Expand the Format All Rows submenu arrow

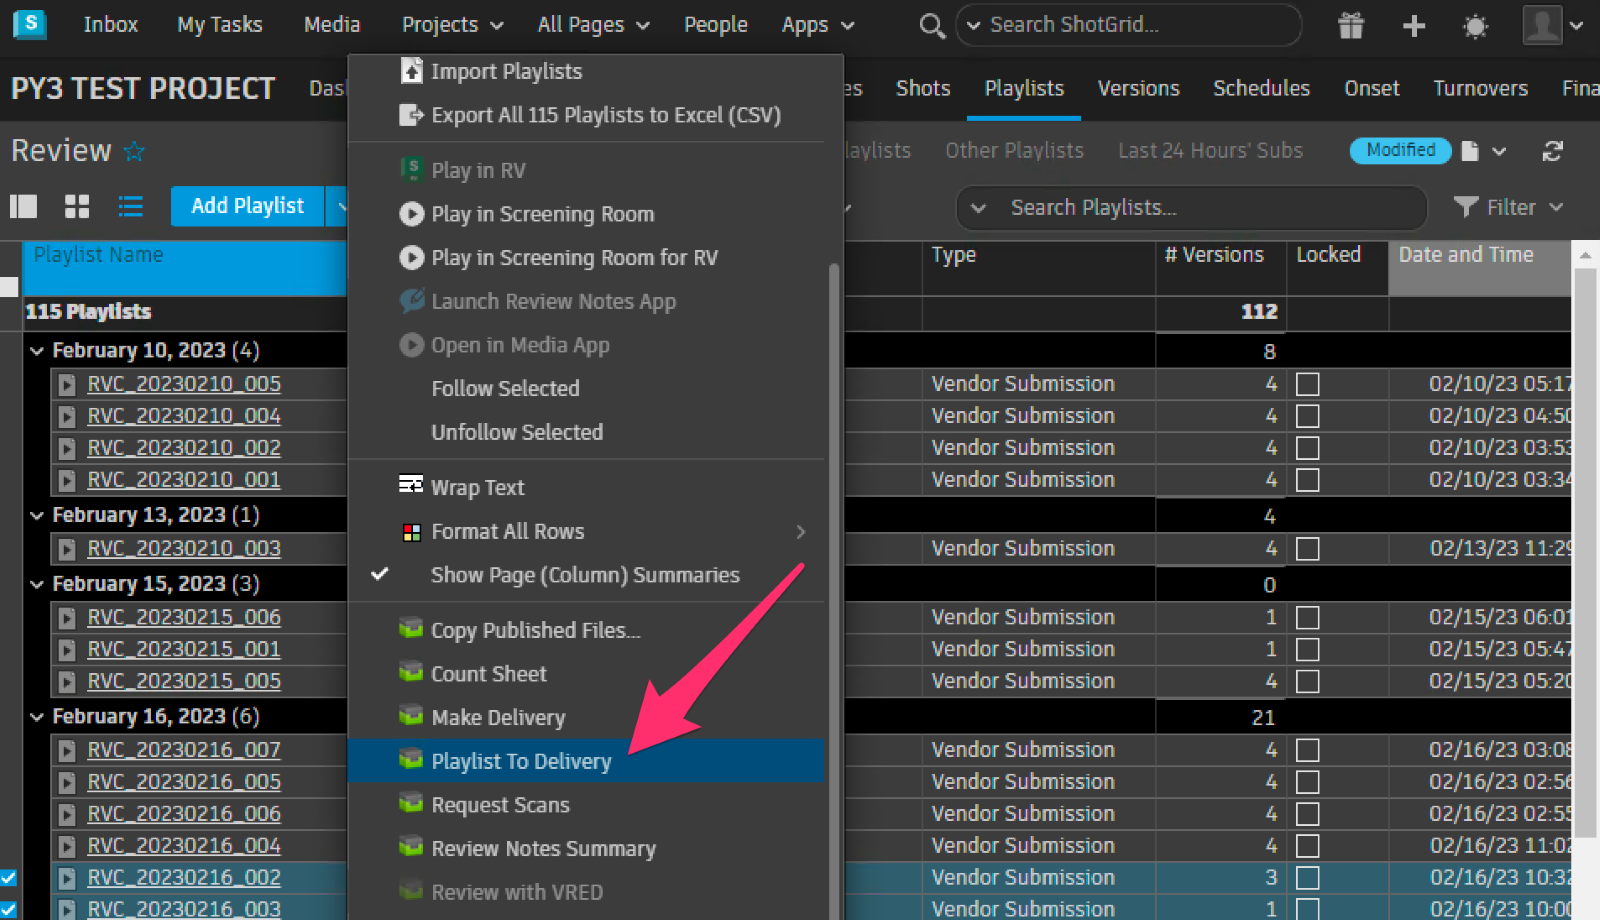[800, 532]
